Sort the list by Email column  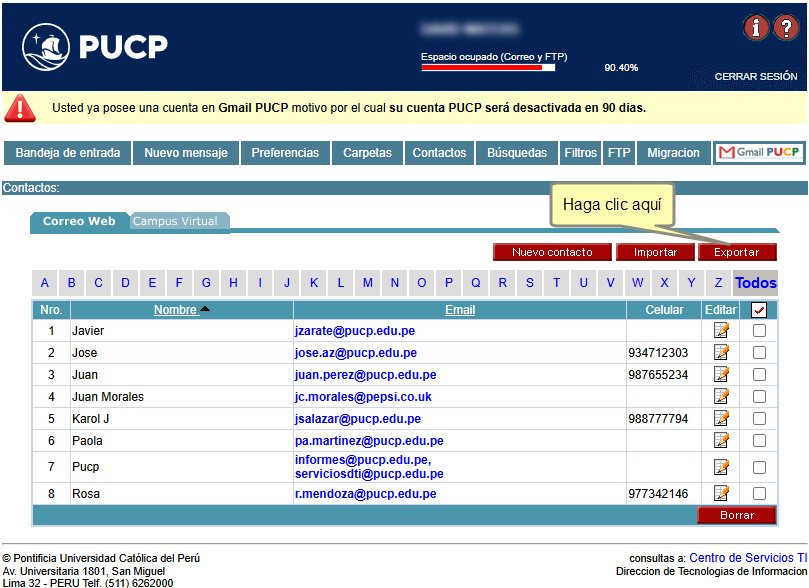tap(460, 310)
